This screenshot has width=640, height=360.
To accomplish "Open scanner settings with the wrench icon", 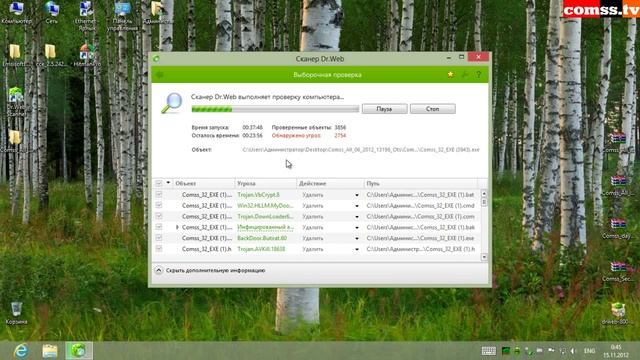I will pos(464,75).
